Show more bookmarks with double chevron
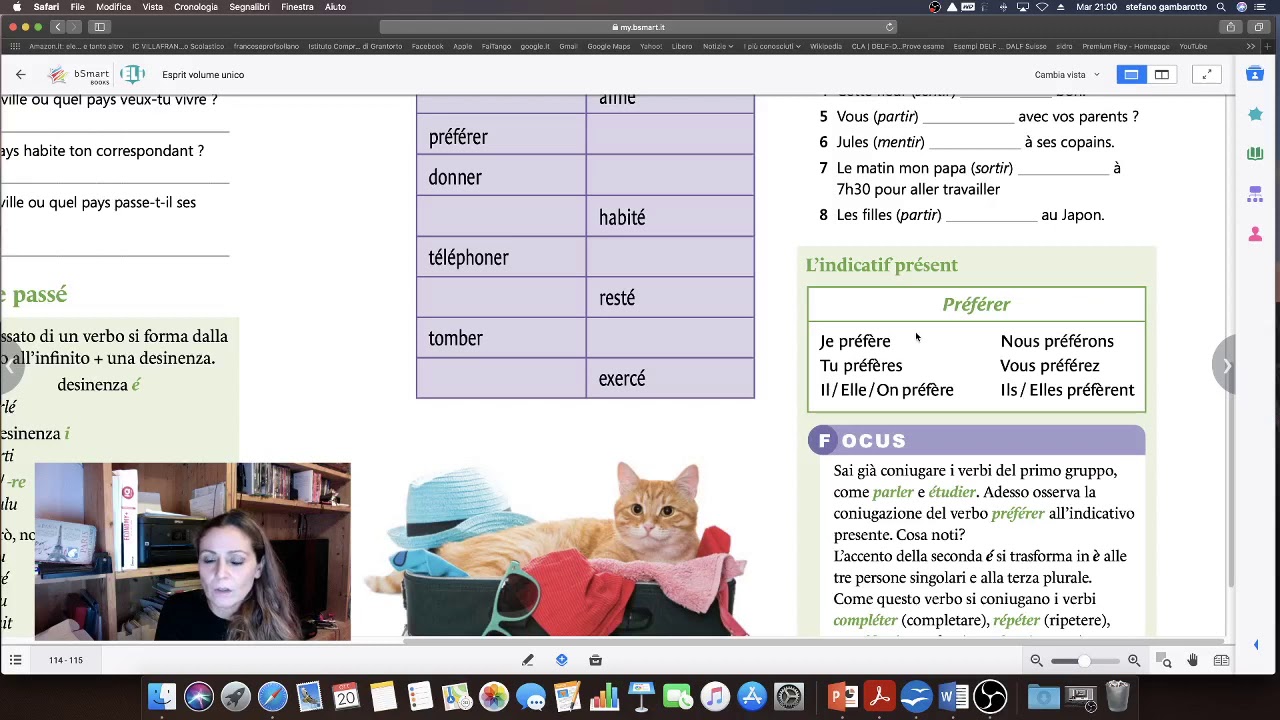 1251,46
